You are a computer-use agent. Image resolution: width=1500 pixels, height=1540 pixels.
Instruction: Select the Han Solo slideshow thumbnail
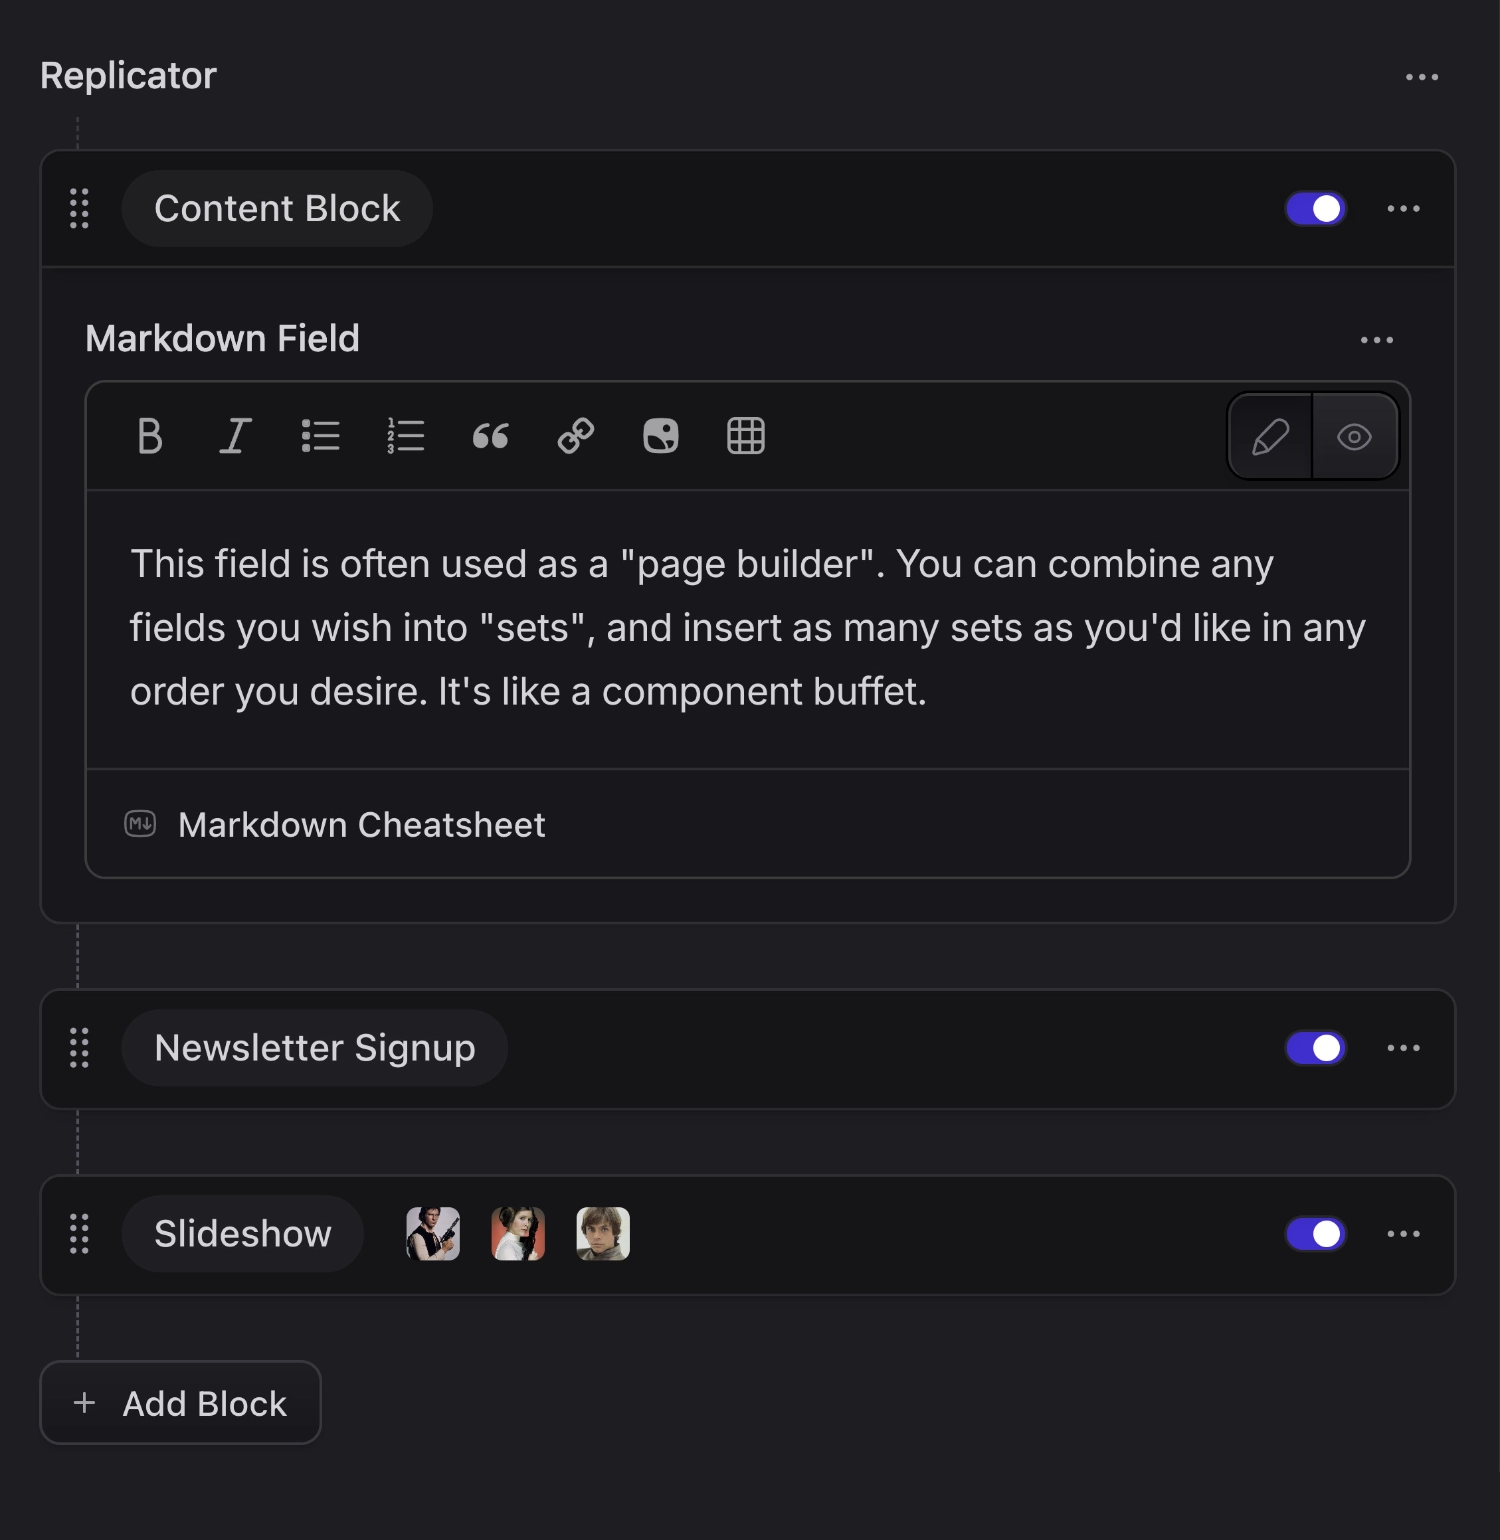(431, 1234)
